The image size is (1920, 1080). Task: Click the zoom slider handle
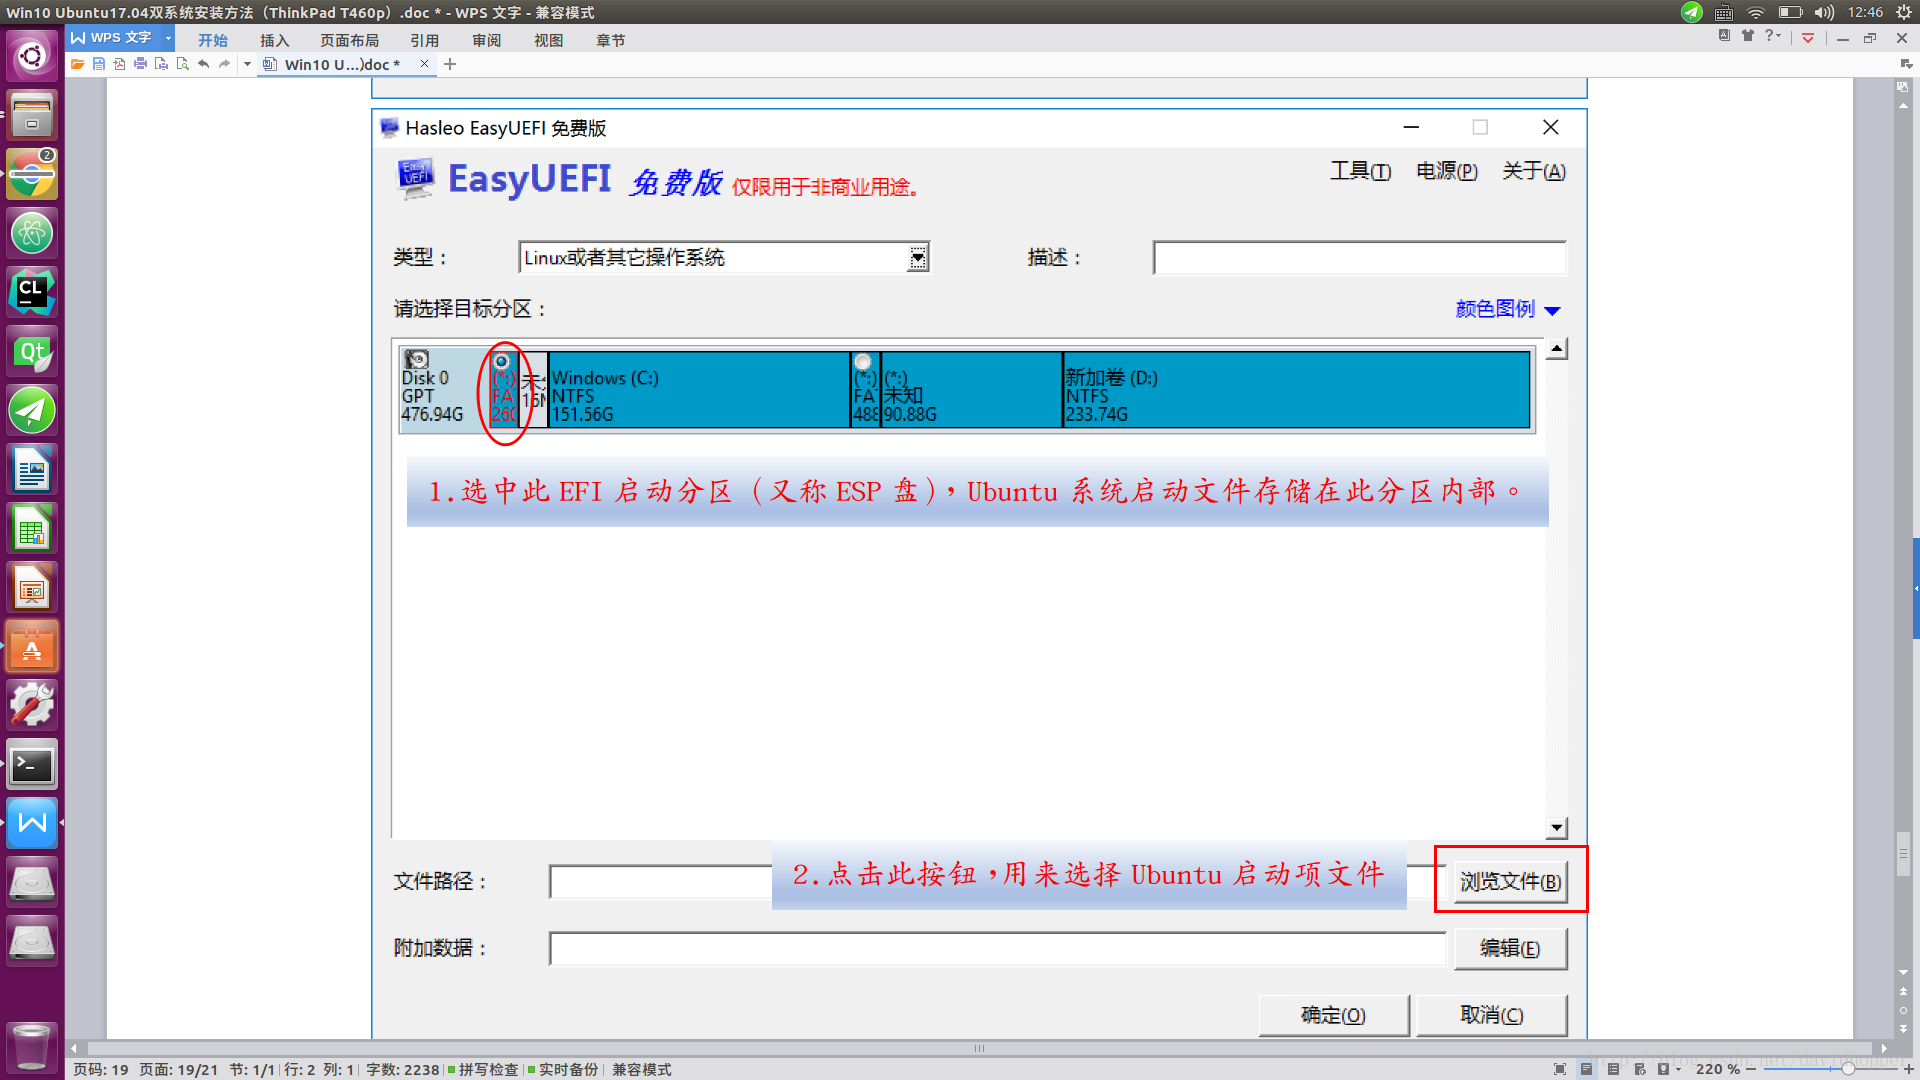[1848, 1069]
